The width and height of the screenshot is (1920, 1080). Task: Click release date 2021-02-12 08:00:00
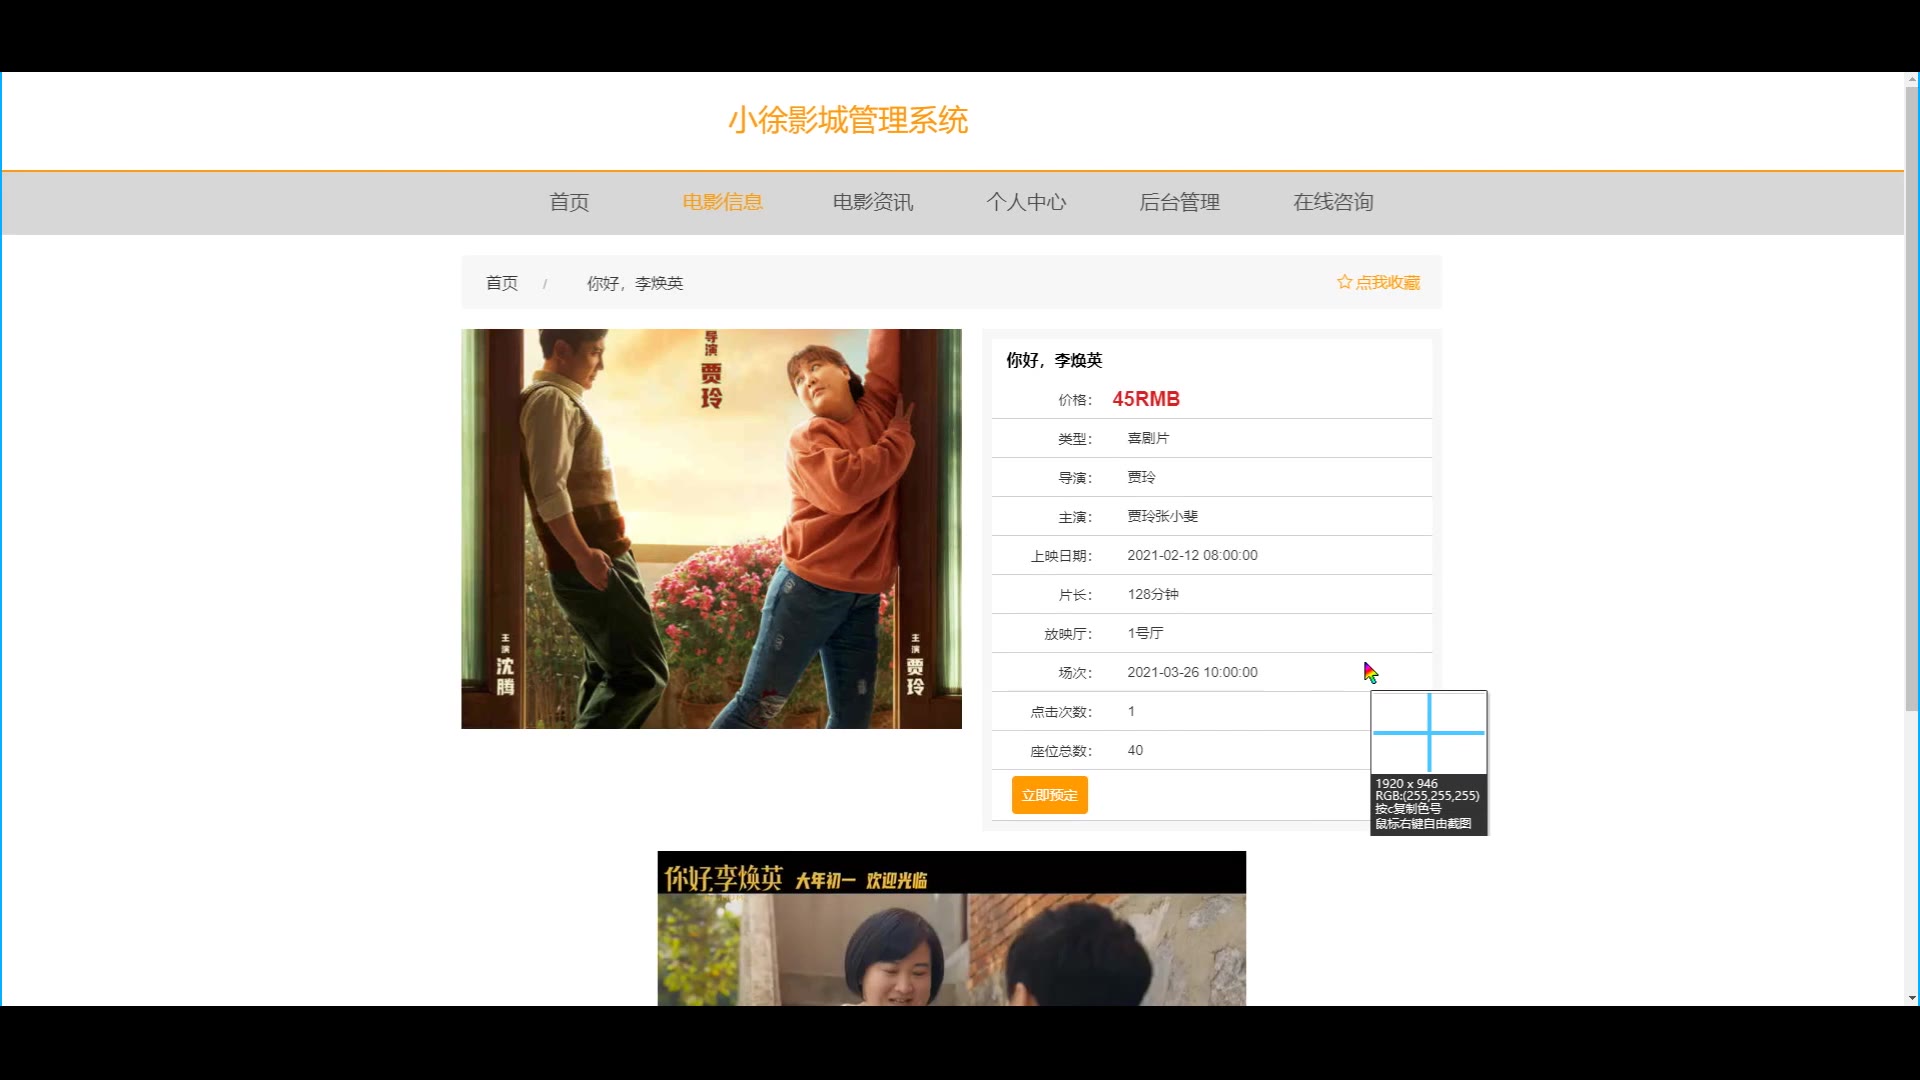coord(1192,555)
